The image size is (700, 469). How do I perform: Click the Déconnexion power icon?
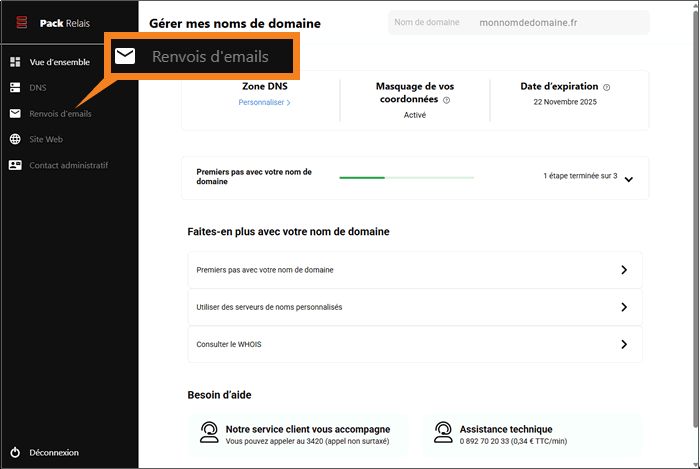pyautogui.click(x=15, y=452)
